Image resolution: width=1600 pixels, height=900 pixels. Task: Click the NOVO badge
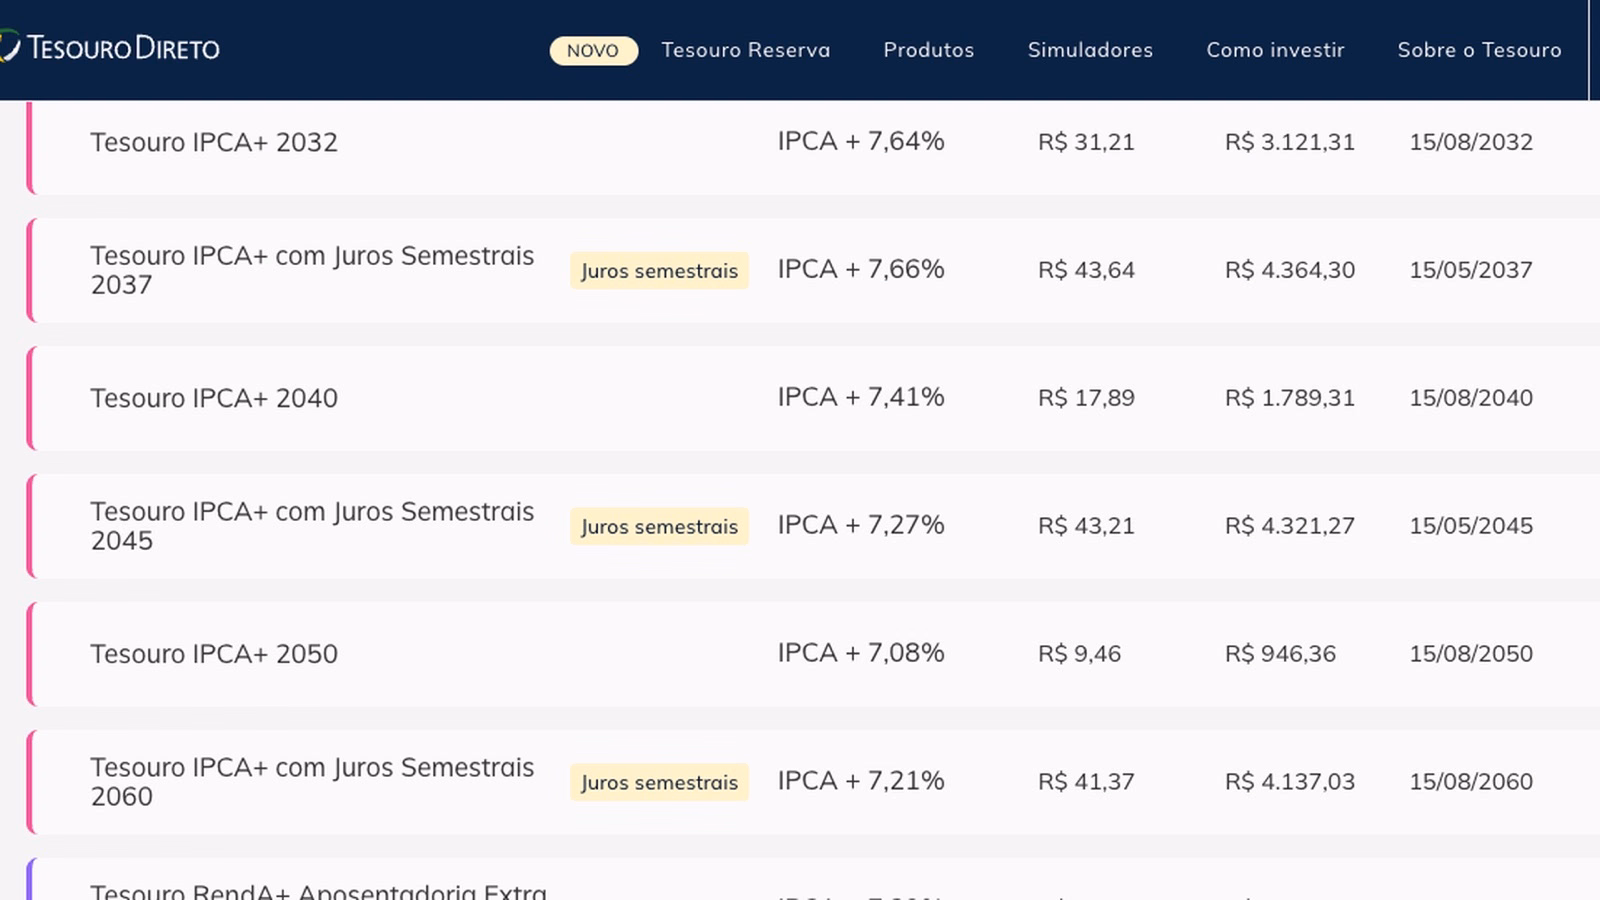593,50
